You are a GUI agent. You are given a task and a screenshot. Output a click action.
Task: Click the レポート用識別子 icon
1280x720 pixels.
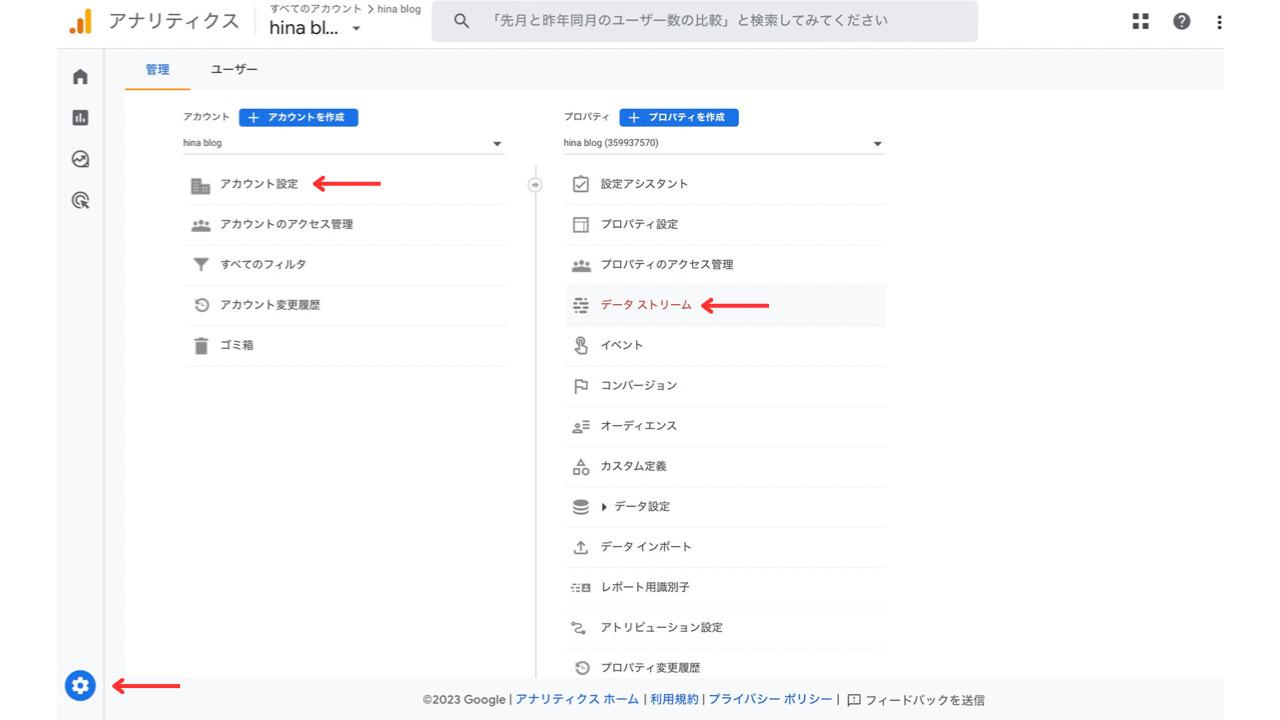[581, 588]
